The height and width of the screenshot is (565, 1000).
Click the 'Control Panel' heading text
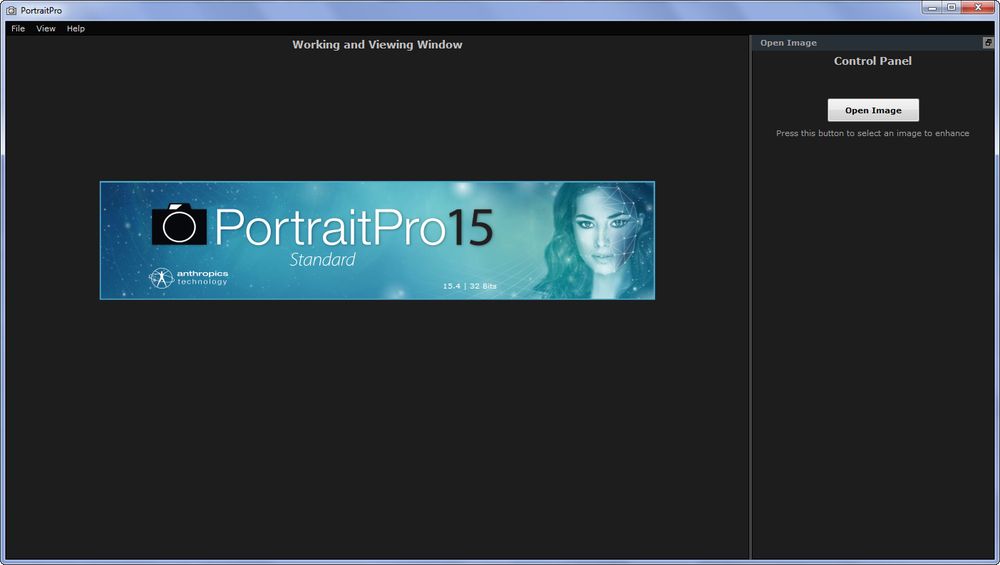pyautogui.click(x=872, y=61)
